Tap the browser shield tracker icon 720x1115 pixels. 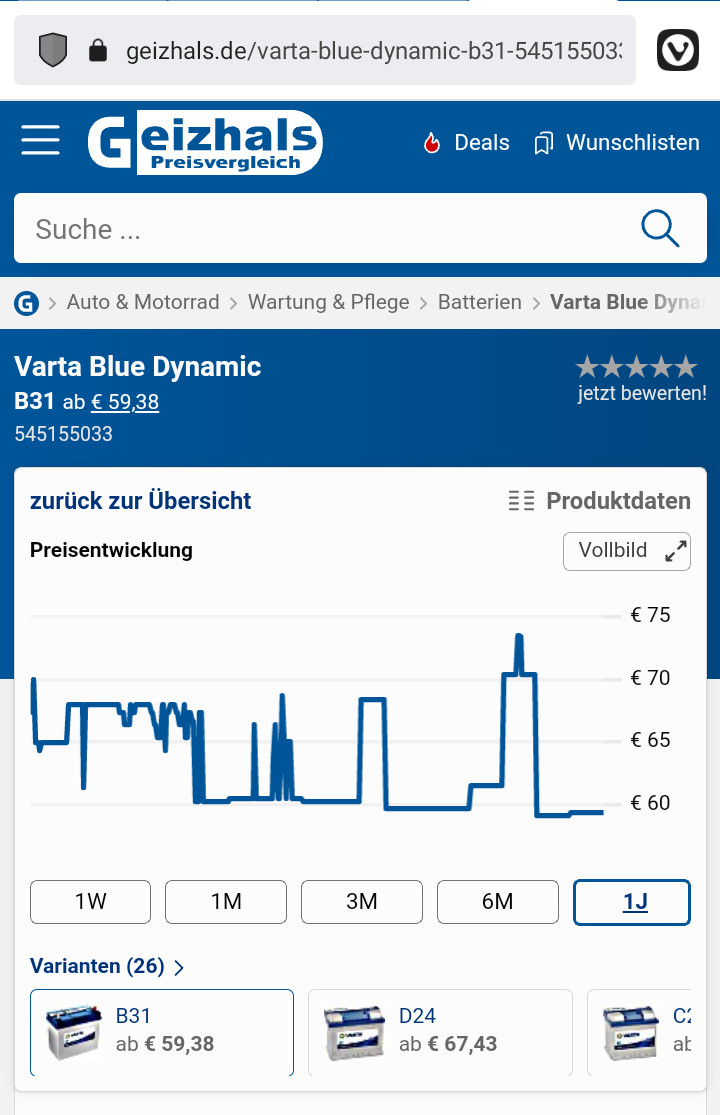click(53, 50)
